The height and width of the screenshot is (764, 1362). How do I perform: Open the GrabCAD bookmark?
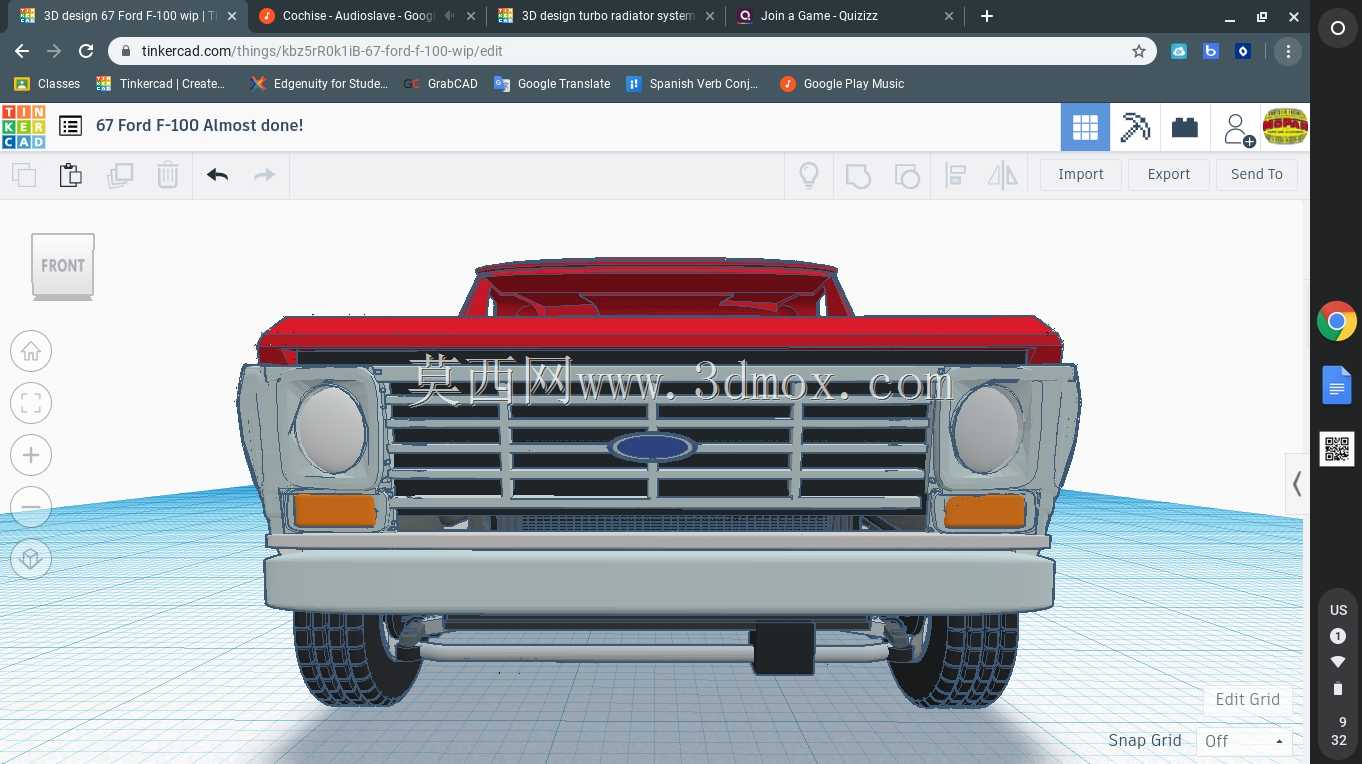point(441,84)
